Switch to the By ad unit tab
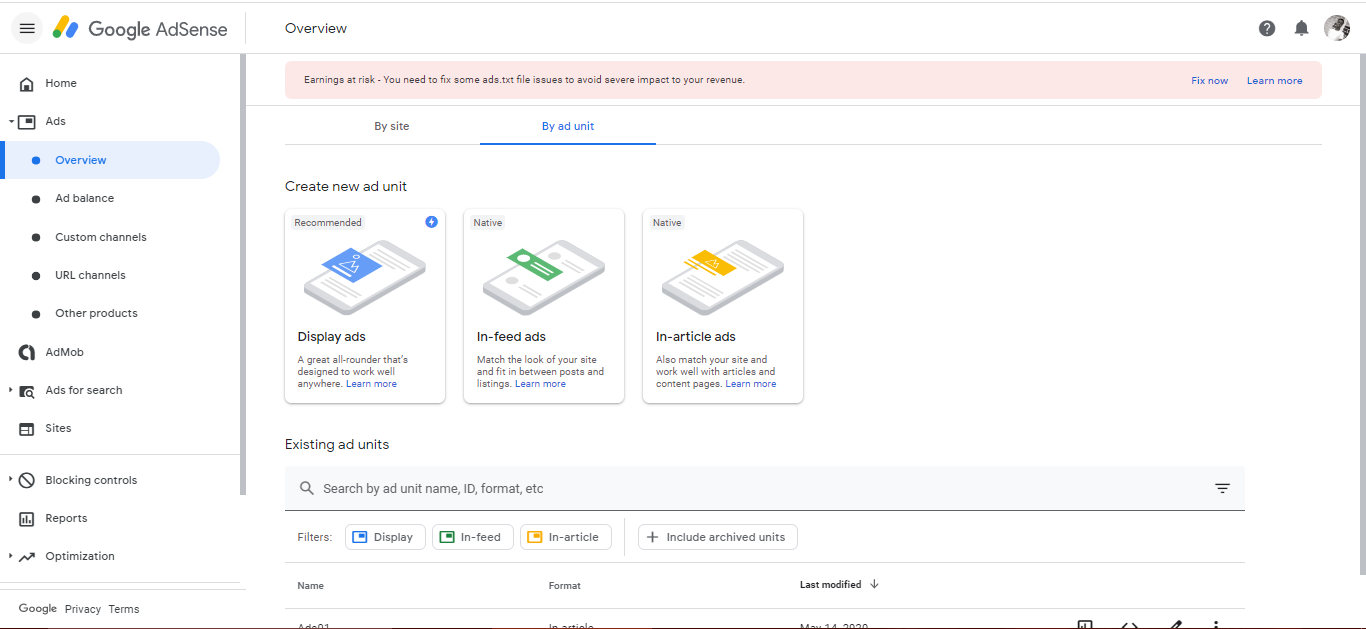This screenshot has height=629, width=1366. click(x=568, y=126)
